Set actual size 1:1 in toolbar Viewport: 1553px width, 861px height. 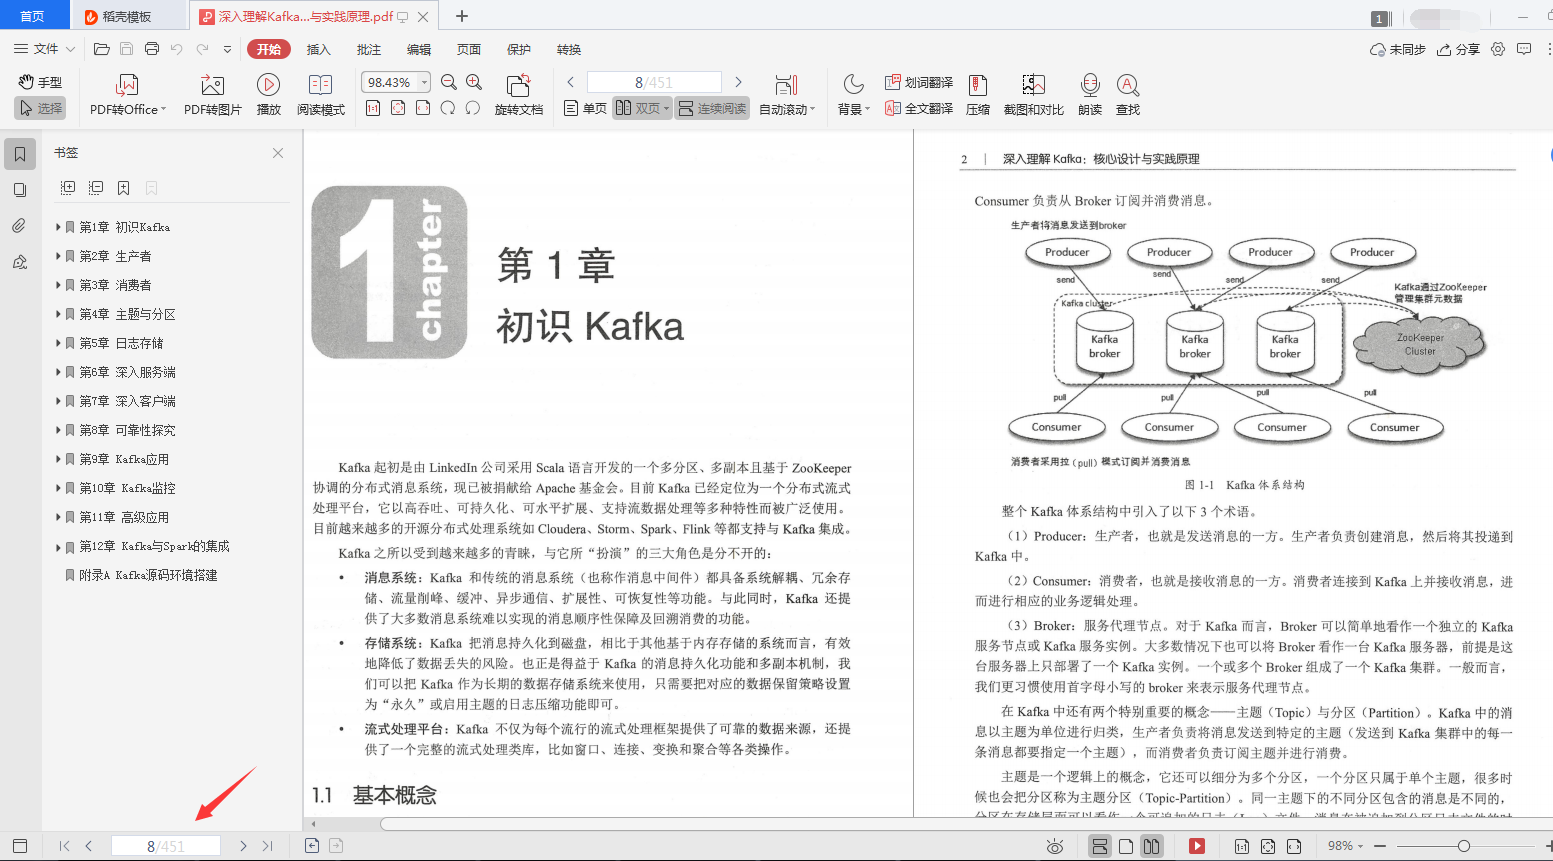373,108
